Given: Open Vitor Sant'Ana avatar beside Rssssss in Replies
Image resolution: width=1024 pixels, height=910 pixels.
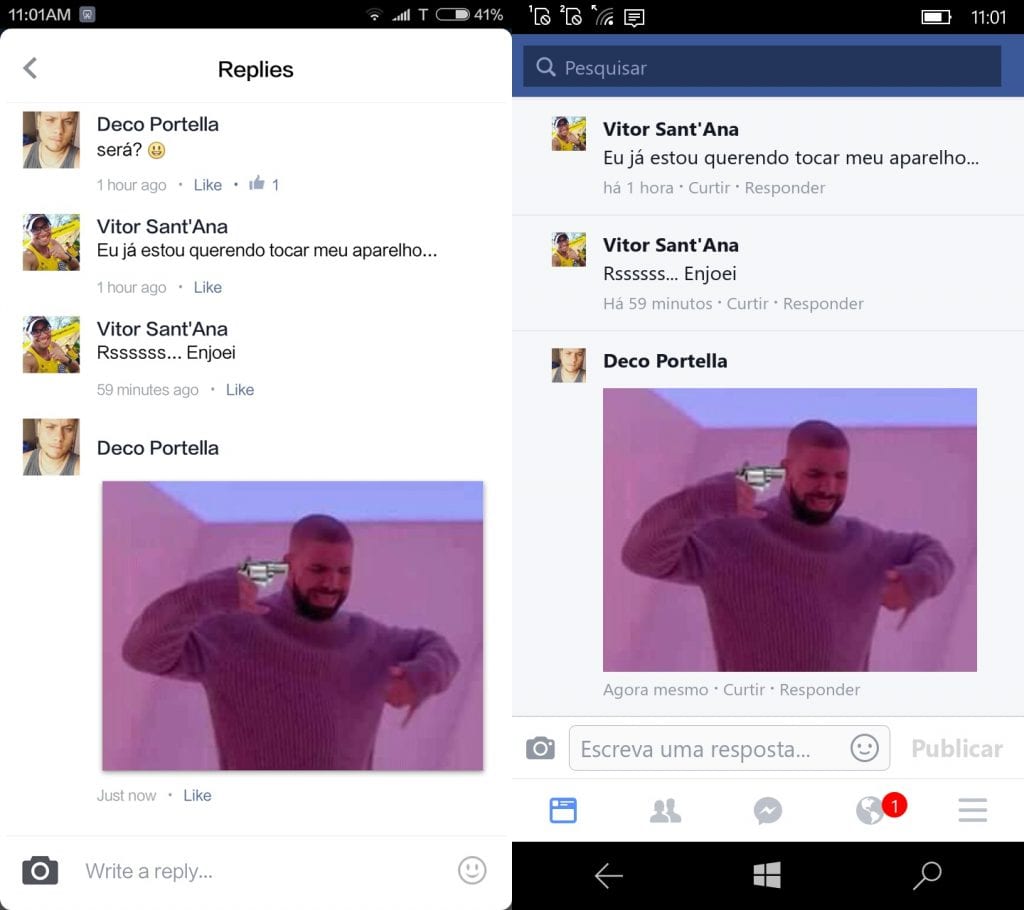Looking at the screenshot, I should [x=51, y=345].
